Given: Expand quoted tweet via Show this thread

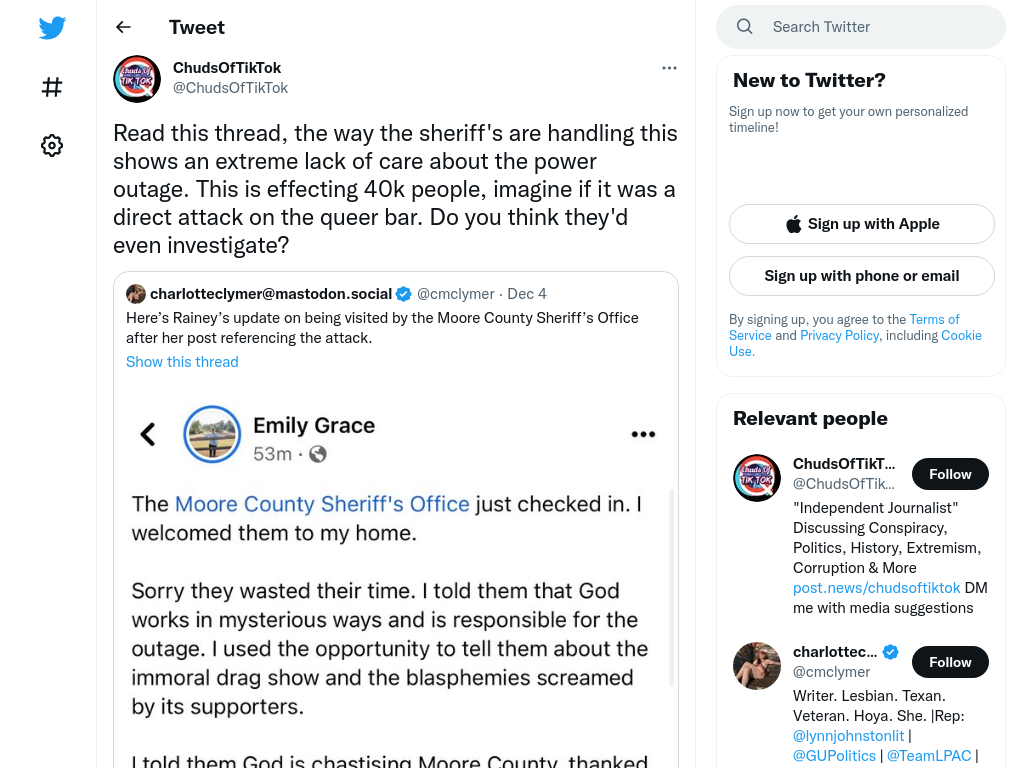Looking at the screenshot, I should tap(182, 362).
